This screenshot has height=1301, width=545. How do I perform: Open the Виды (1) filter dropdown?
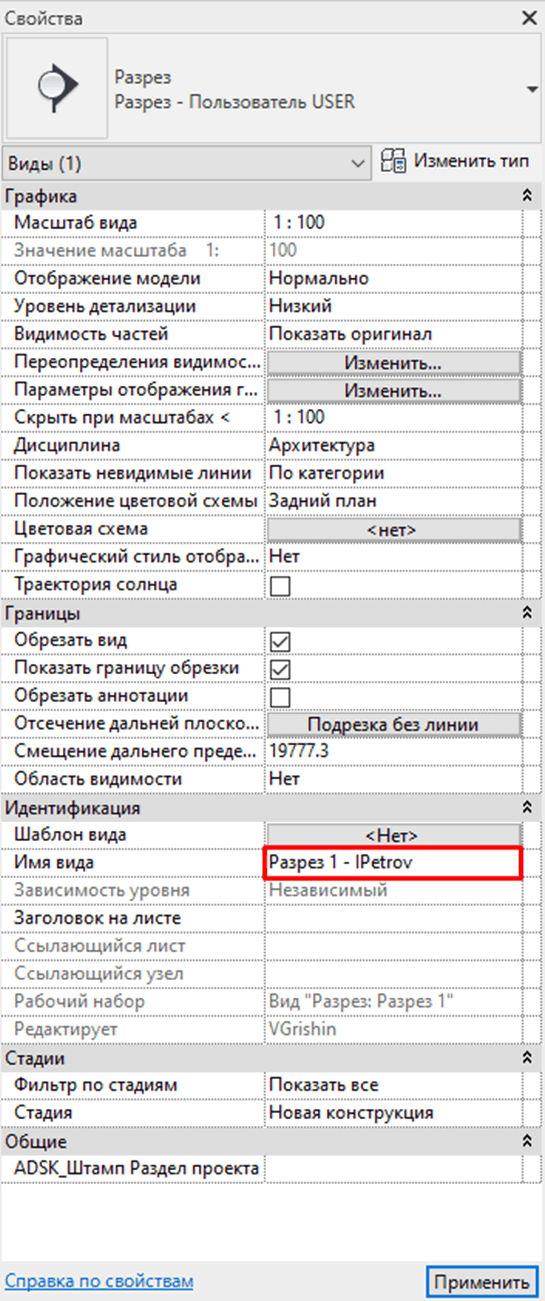(187, 162)
